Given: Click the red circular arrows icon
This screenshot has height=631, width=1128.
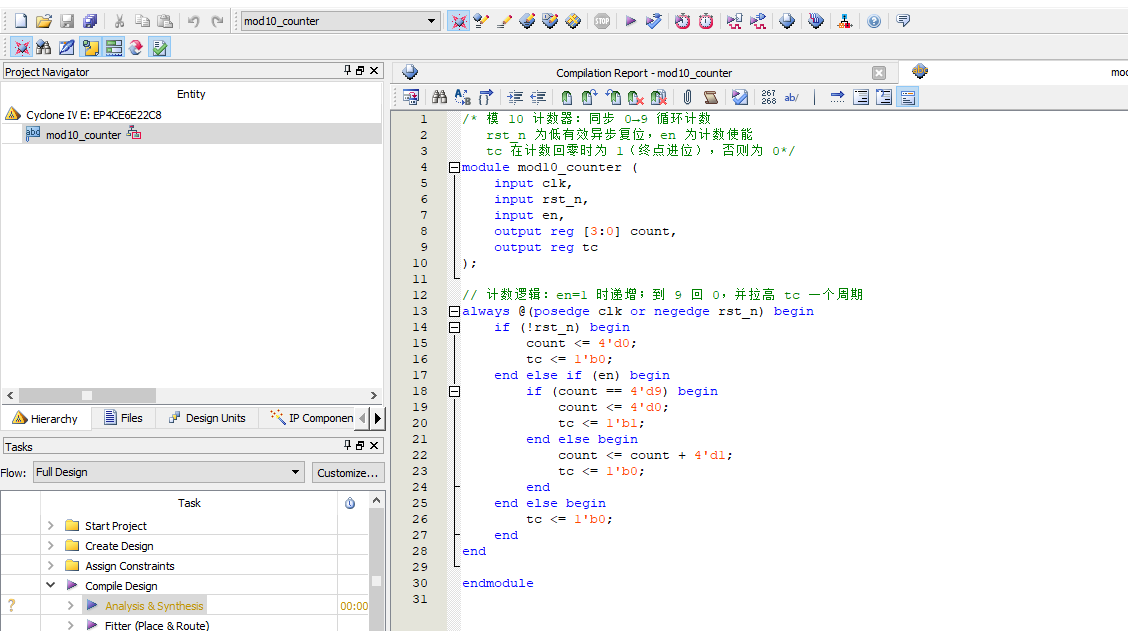Looking at the screenshot, I should [x=136, y=47].
